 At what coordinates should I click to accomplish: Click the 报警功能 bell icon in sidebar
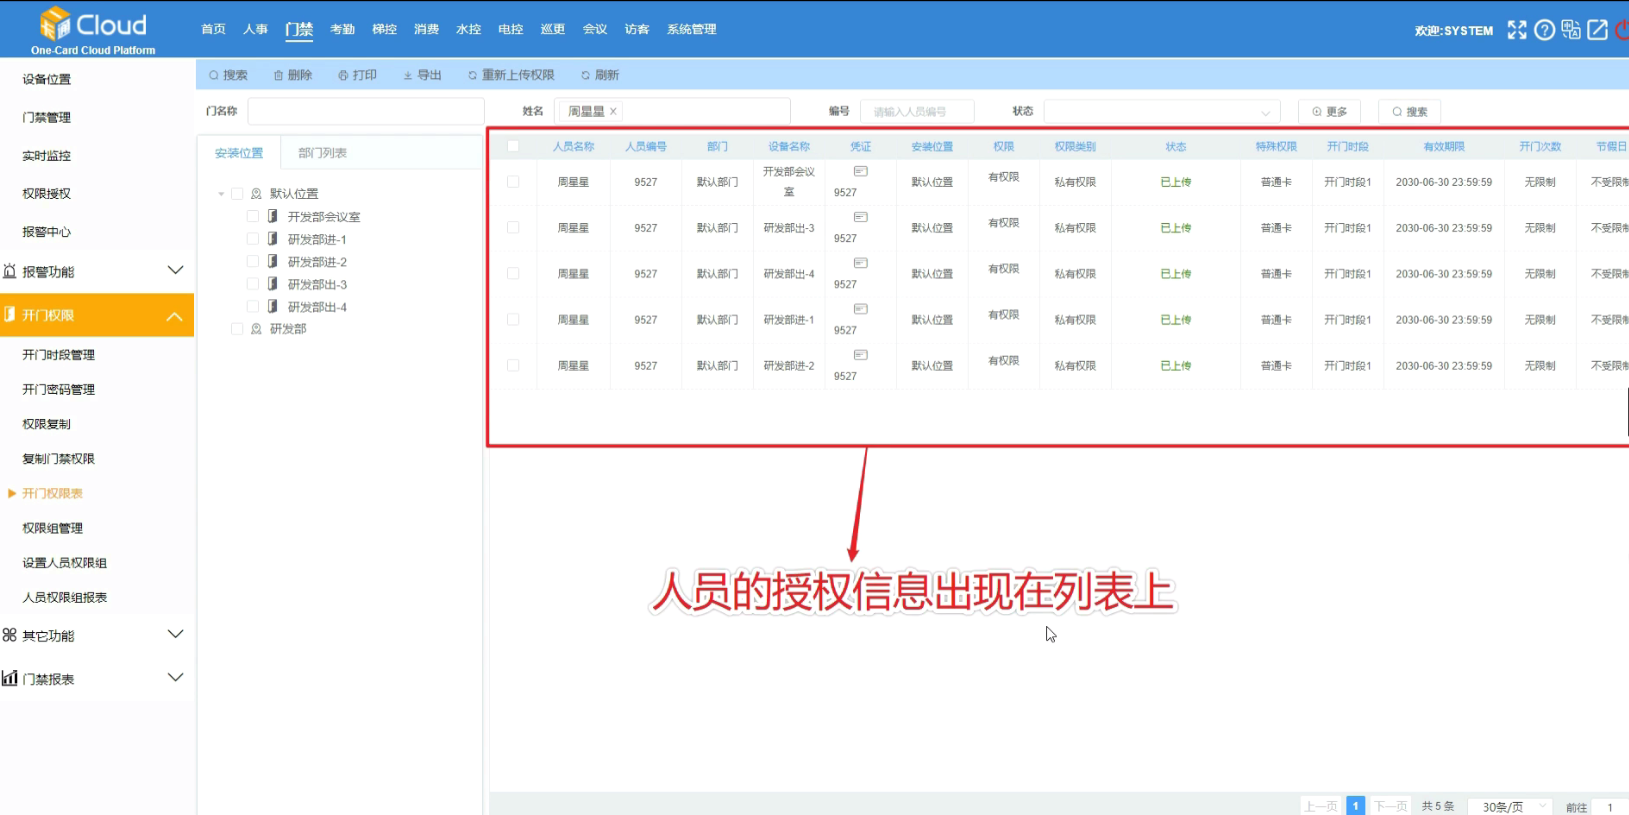(10, 271)
